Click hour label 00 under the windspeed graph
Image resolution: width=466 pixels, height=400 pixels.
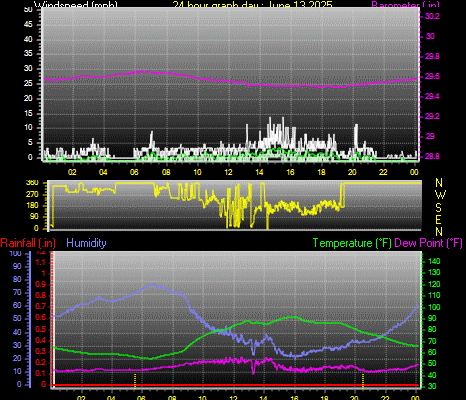coord(414,172)
